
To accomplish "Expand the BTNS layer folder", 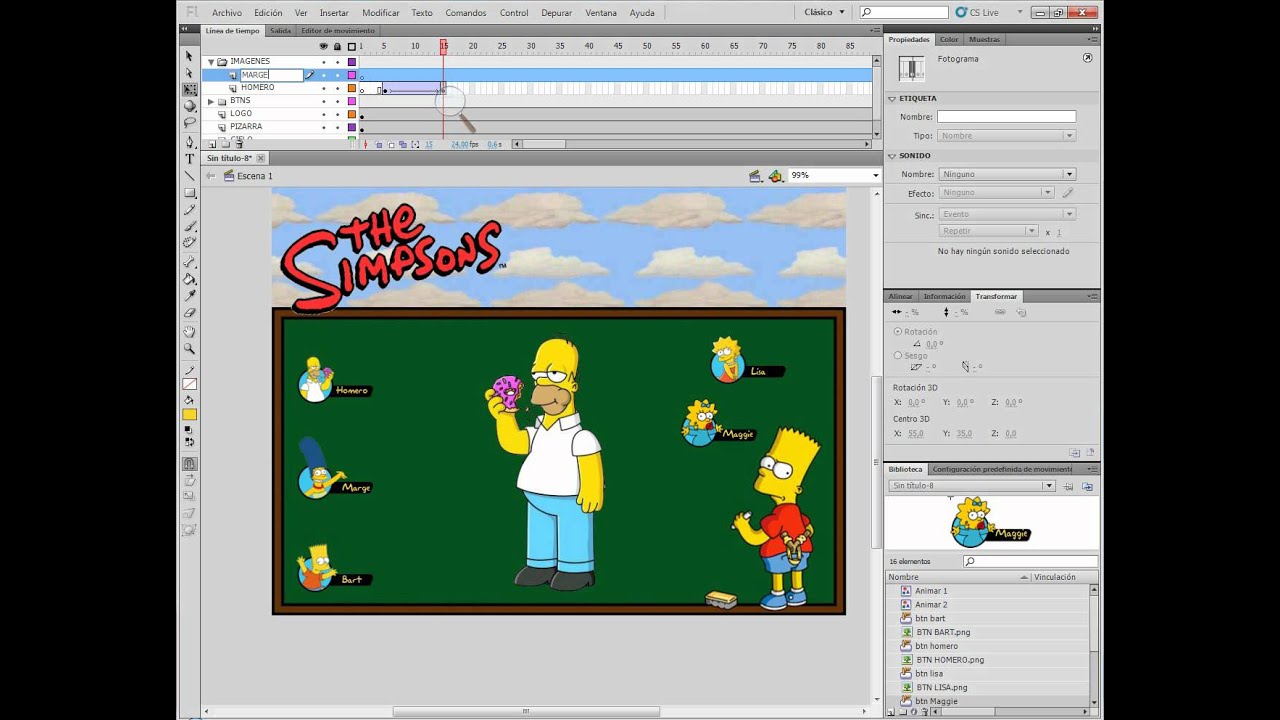I will pyautogui.click(x=211, y=101).
